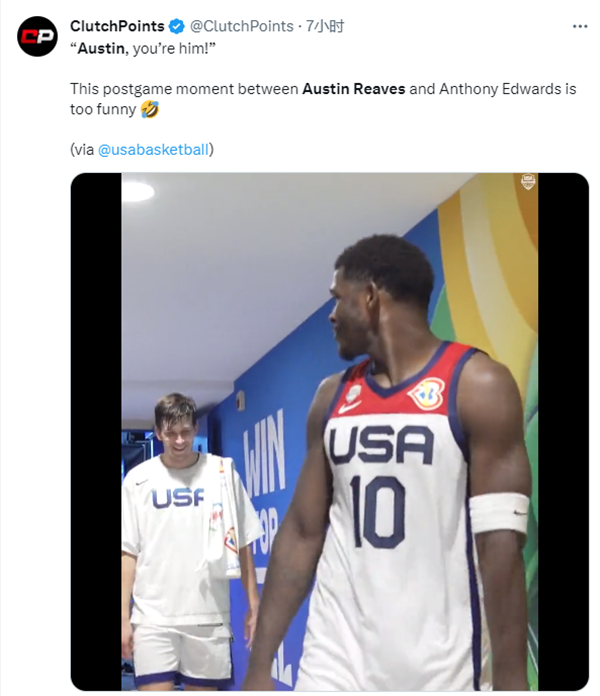Viewport: 600px width, 696px height.
Task: Click the Nike swoosh on the jersey
Action: point(349,407)
